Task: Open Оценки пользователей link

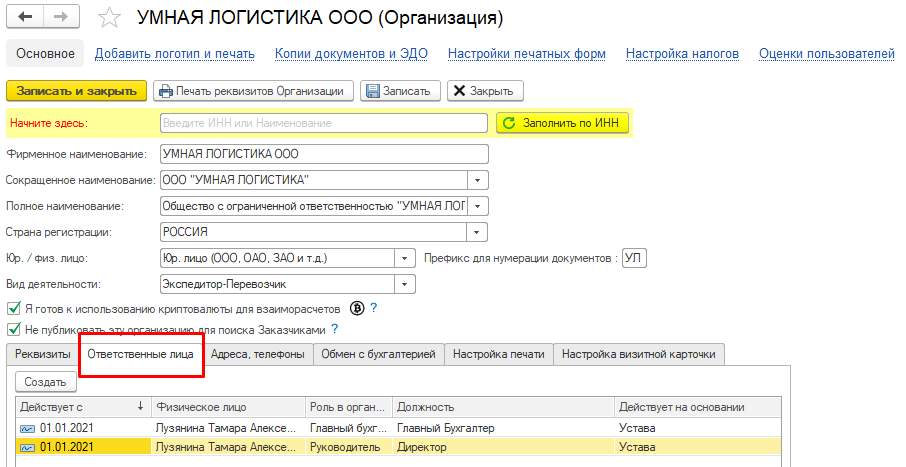Action: coord(827,54)
